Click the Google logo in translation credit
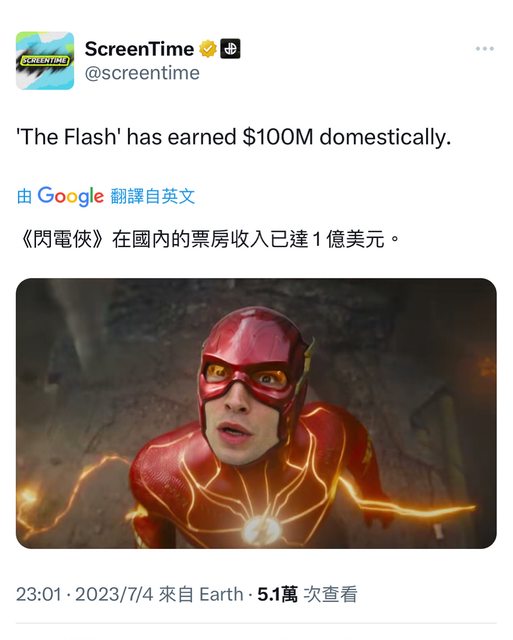The width and height of the screenshot is (513, 640). point(71,196)
